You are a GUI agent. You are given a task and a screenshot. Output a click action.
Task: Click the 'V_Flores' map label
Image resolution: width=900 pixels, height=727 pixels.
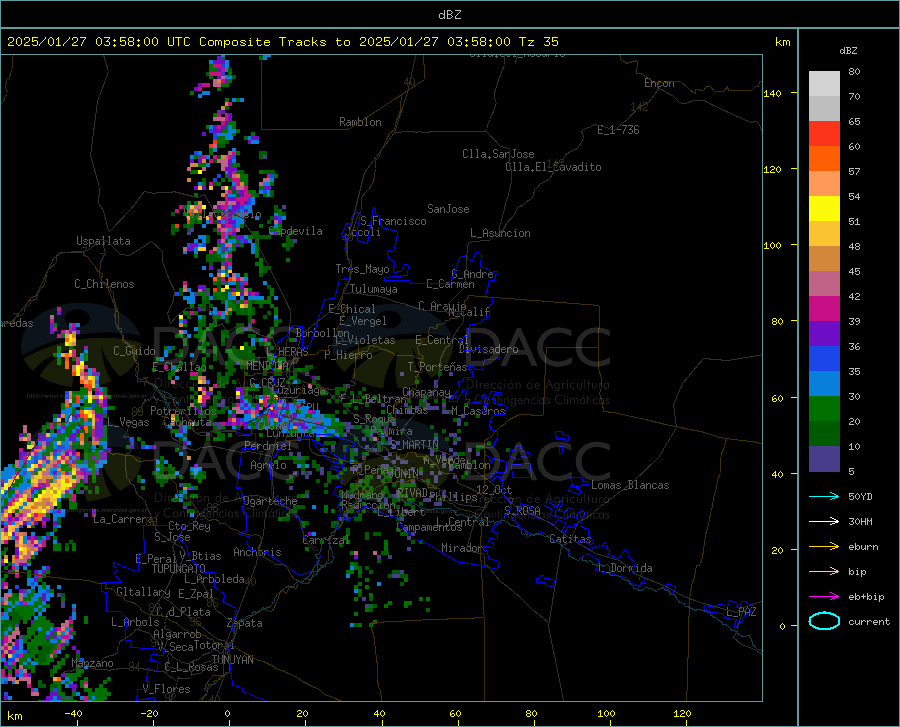(166, 689)
